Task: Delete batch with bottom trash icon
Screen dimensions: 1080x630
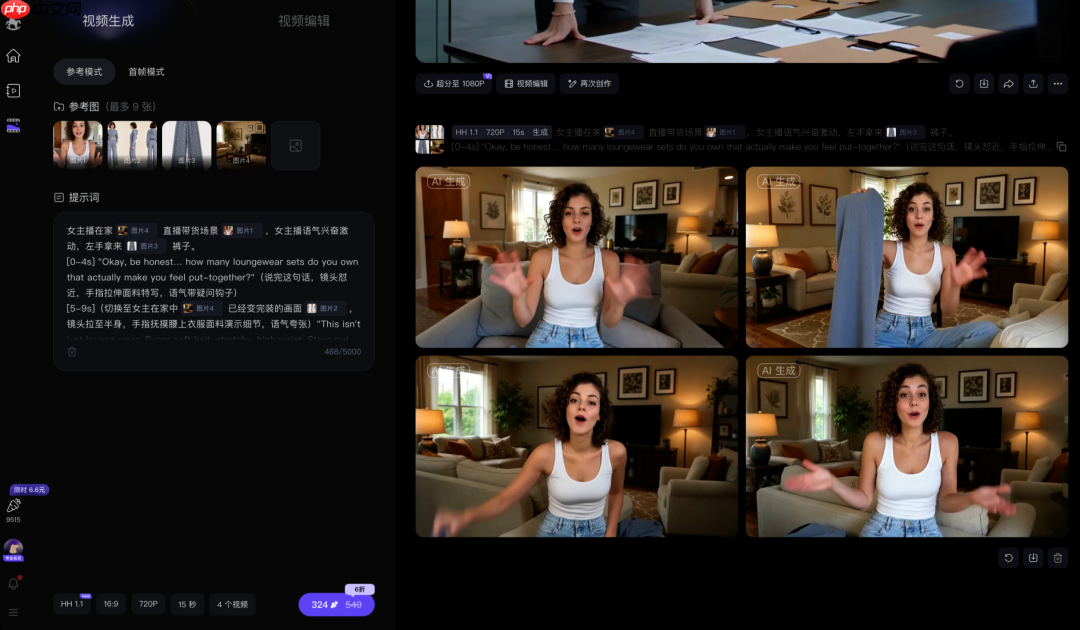Action: [x=1058, y=558]
